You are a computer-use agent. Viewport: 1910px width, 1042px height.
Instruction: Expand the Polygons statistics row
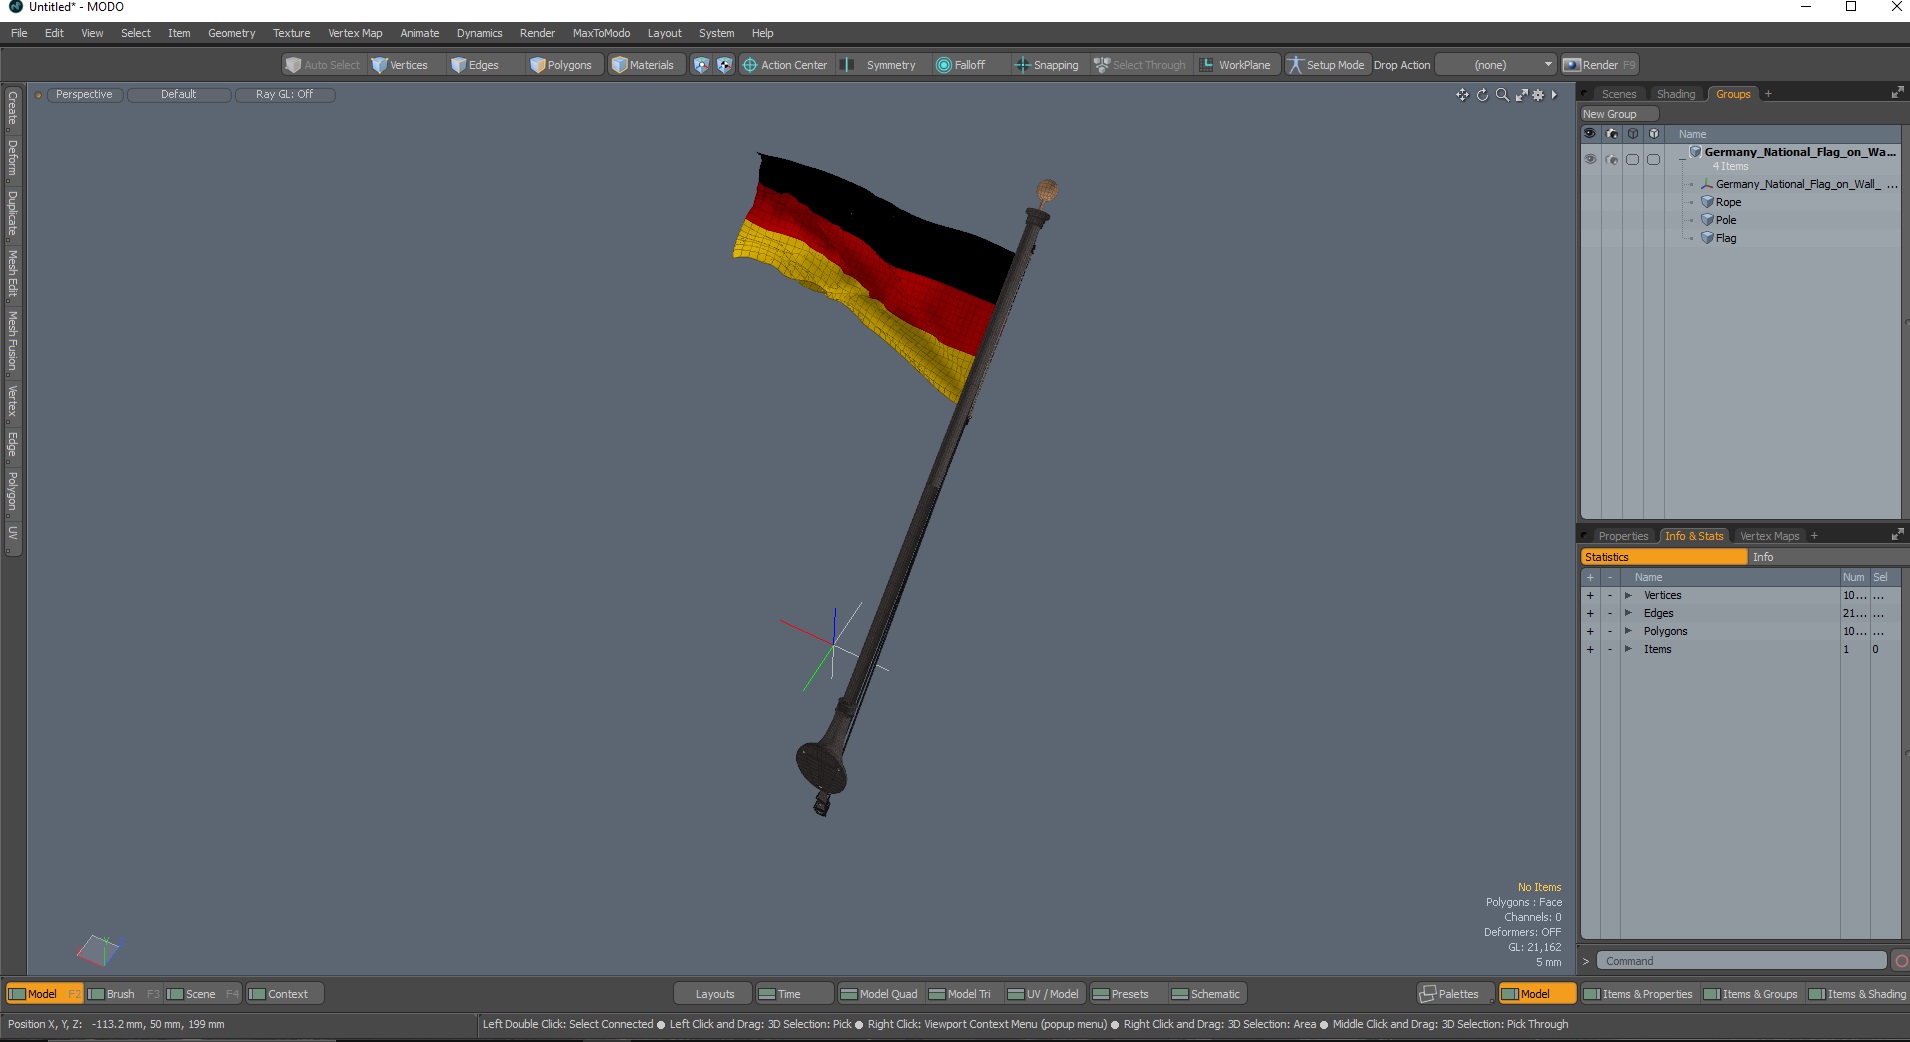tap(1628, 631)
